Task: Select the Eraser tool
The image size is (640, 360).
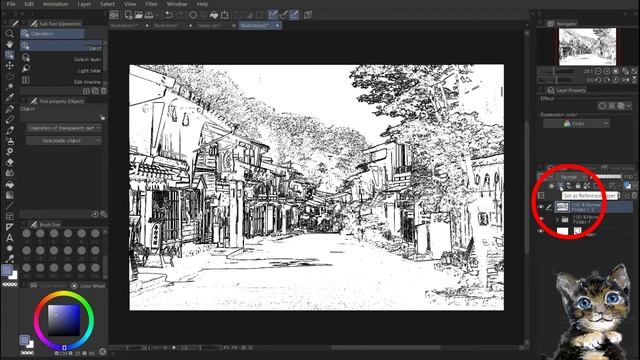Action: tap(9, 162)
